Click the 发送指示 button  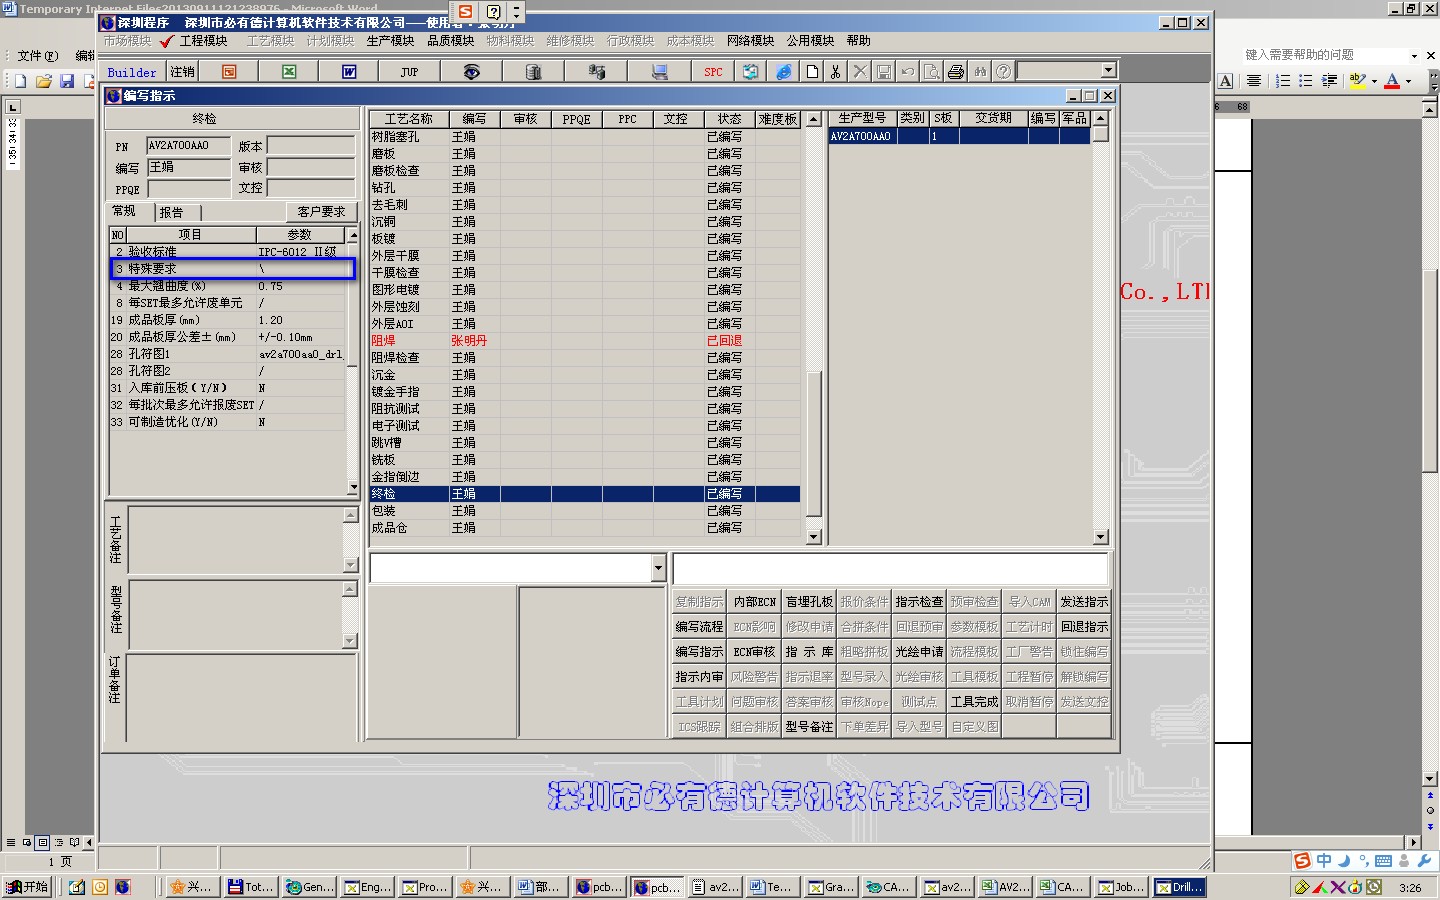(1084, 602)
